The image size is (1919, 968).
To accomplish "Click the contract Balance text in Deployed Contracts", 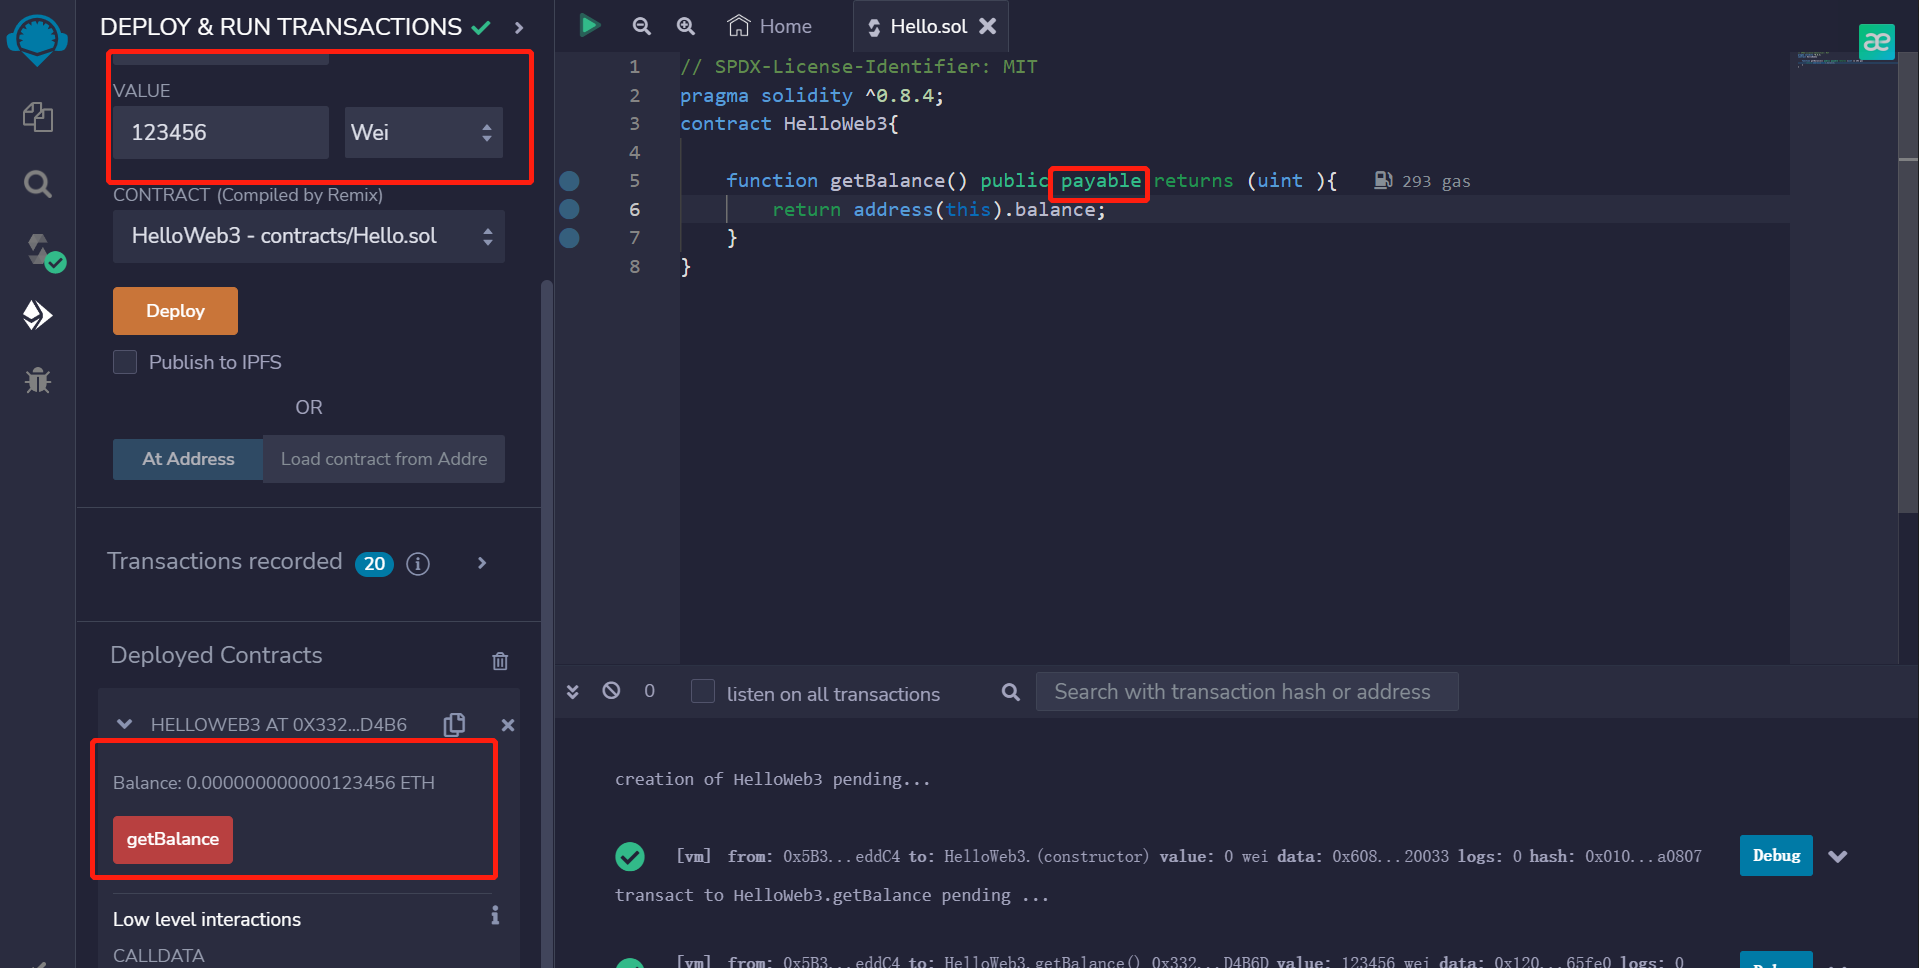I will [274, 783].
